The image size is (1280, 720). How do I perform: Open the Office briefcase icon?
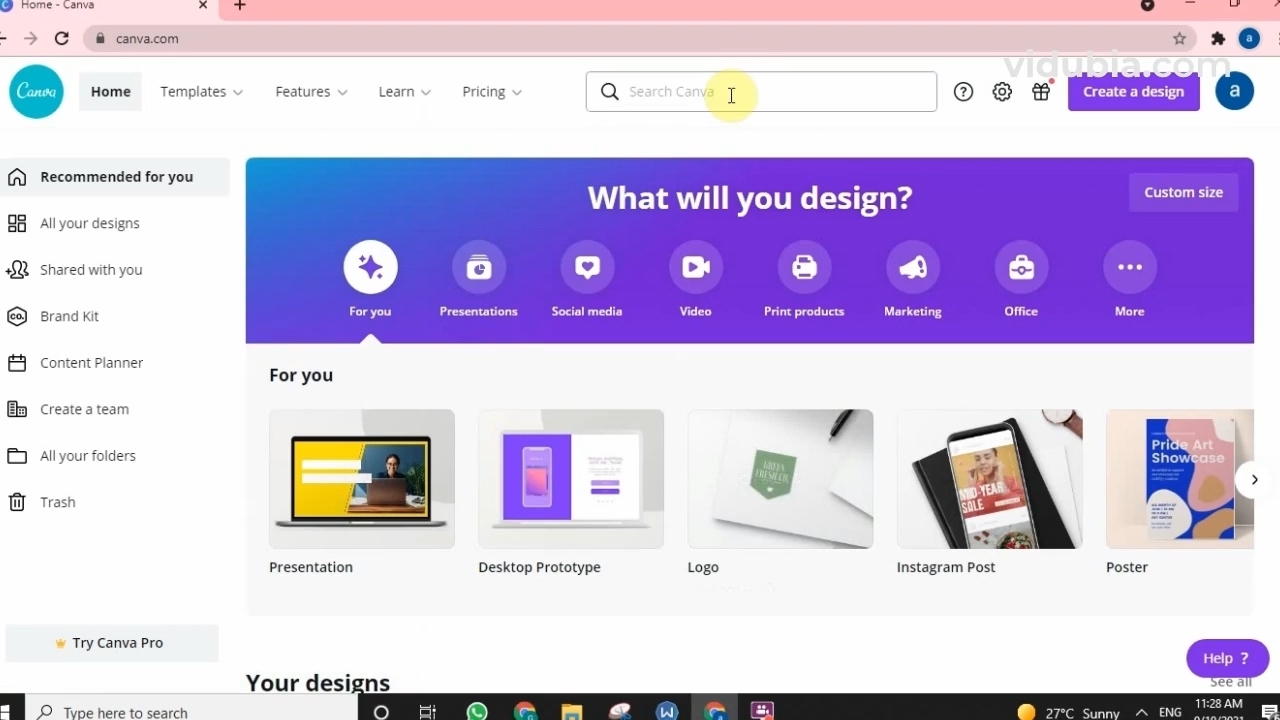tap(1021, 268)
